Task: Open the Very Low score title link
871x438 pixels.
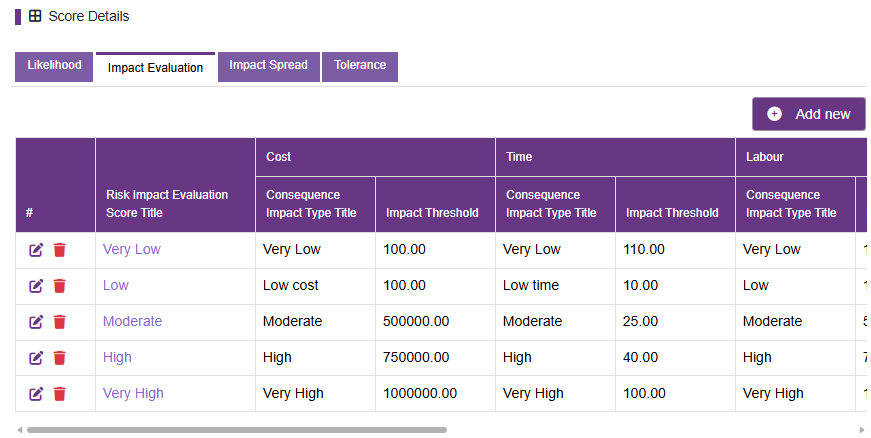Action: [132, 249]
